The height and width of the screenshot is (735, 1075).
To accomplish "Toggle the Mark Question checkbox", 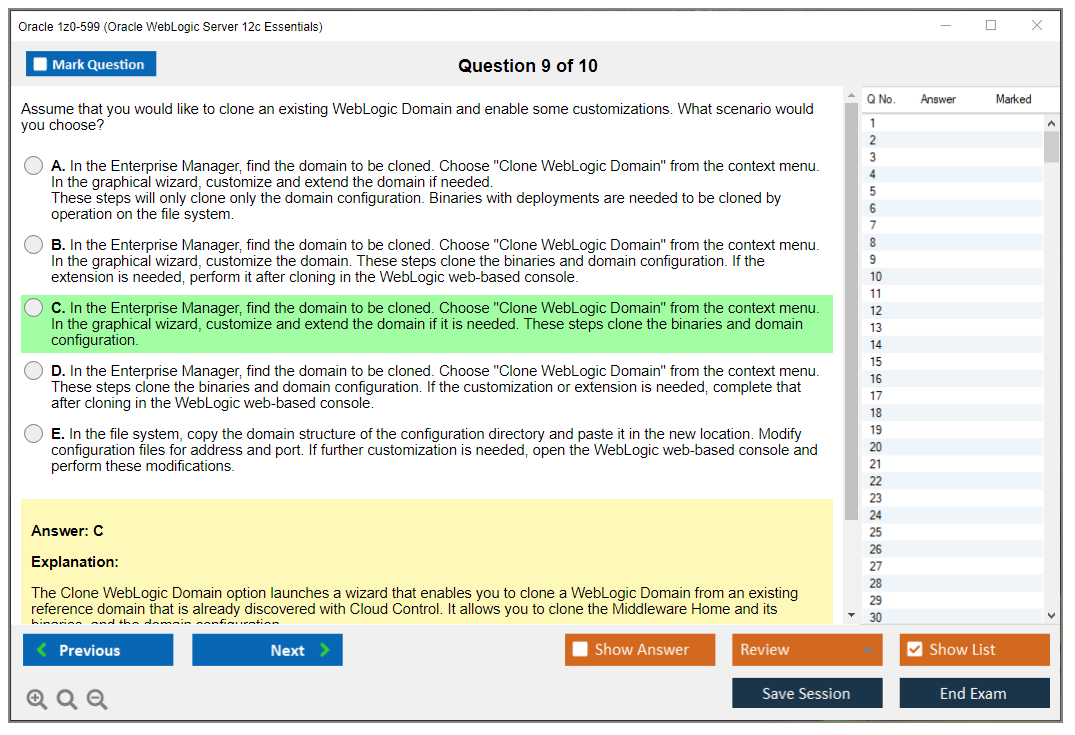I will click(40, 63).
